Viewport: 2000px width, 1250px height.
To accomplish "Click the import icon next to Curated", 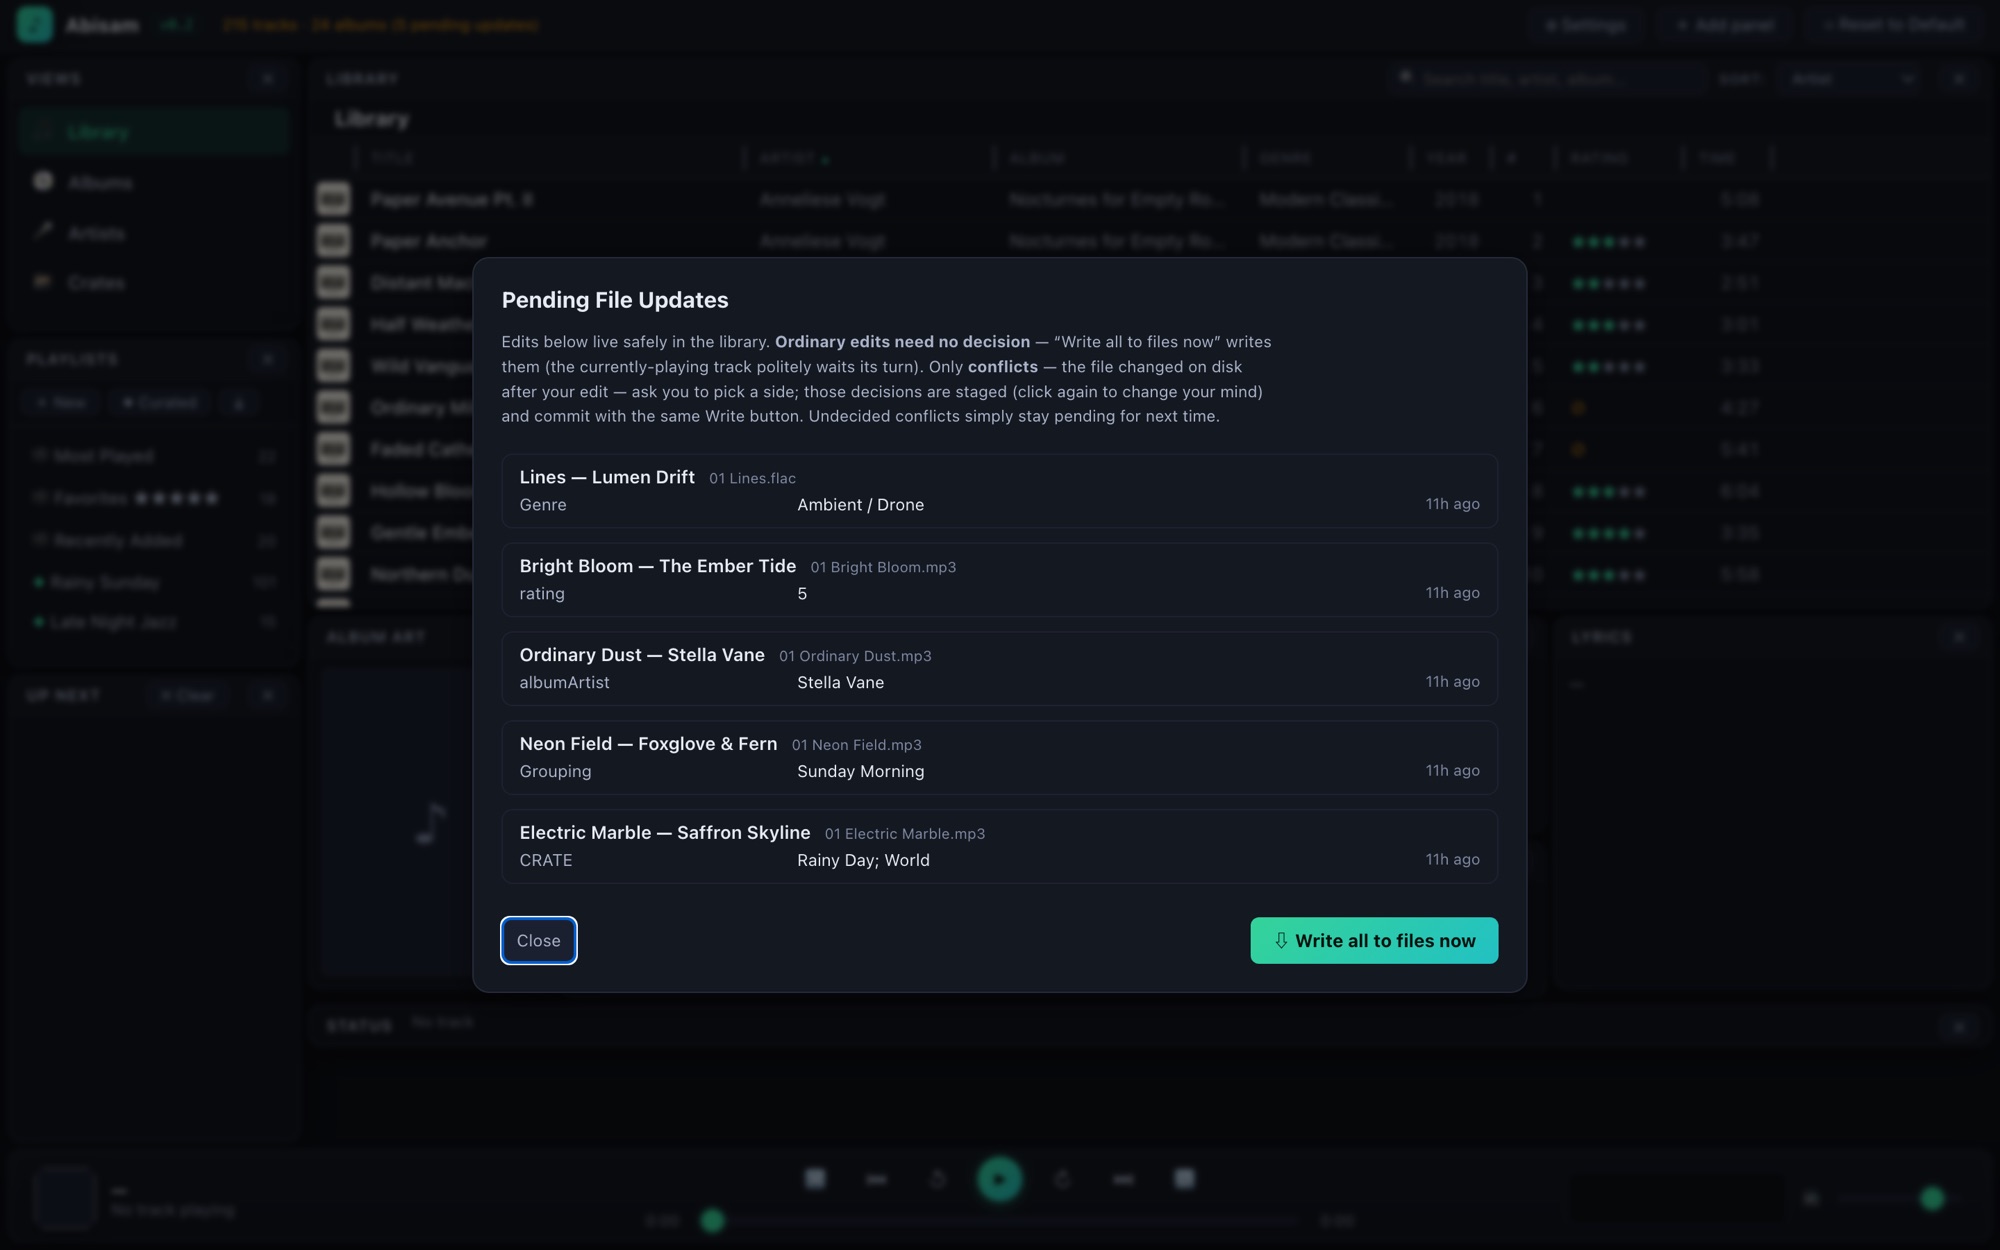I will click(x=239, y=402).
